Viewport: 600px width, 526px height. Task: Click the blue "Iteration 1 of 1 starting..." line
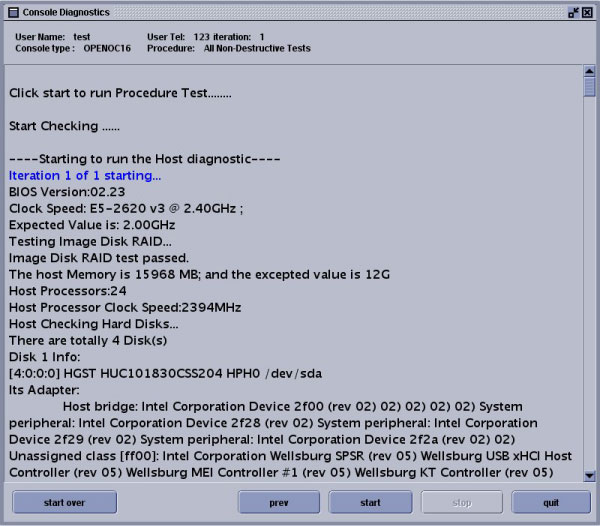85,175
